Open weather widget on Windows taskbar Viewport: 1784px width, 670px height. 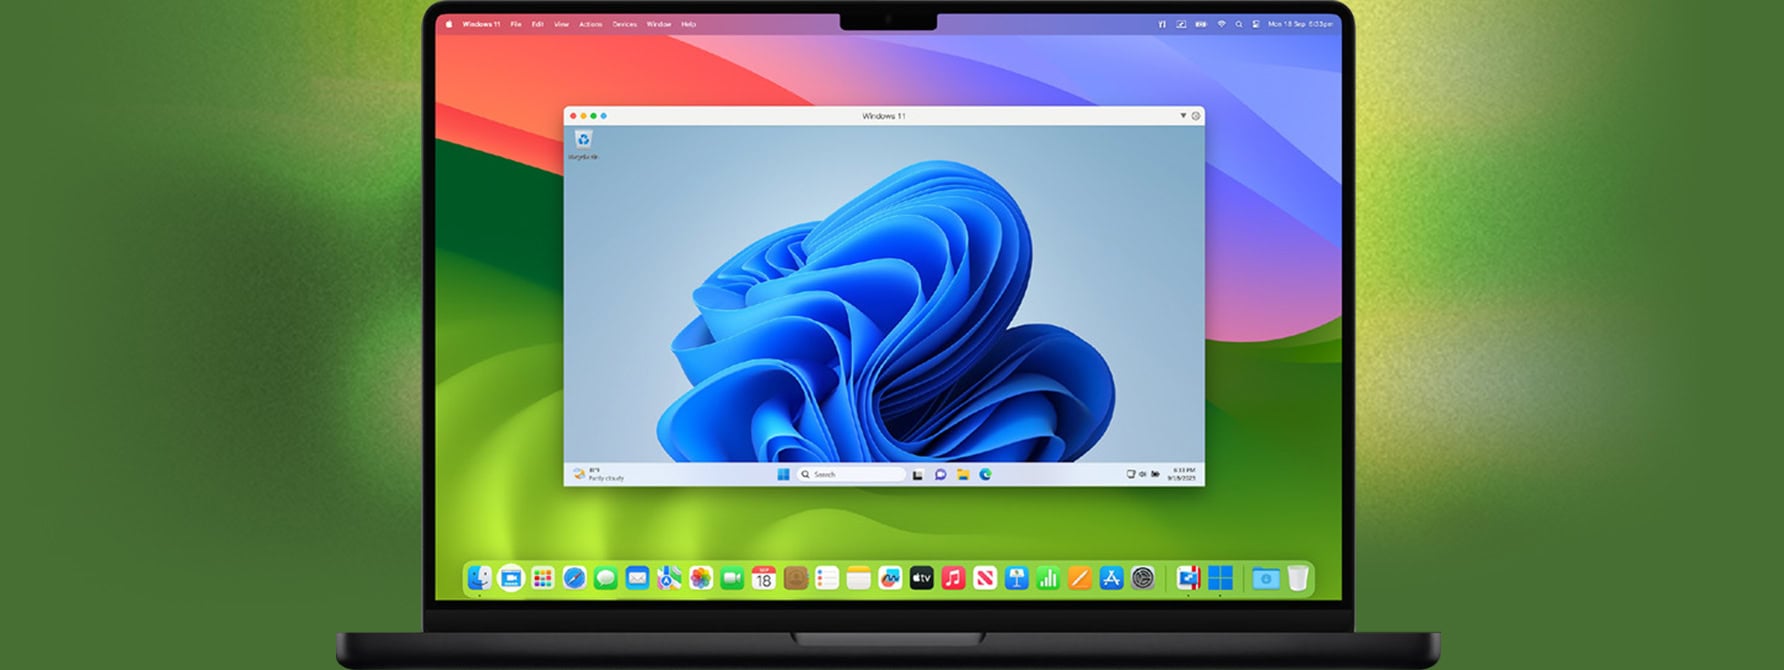click(598, 474)
